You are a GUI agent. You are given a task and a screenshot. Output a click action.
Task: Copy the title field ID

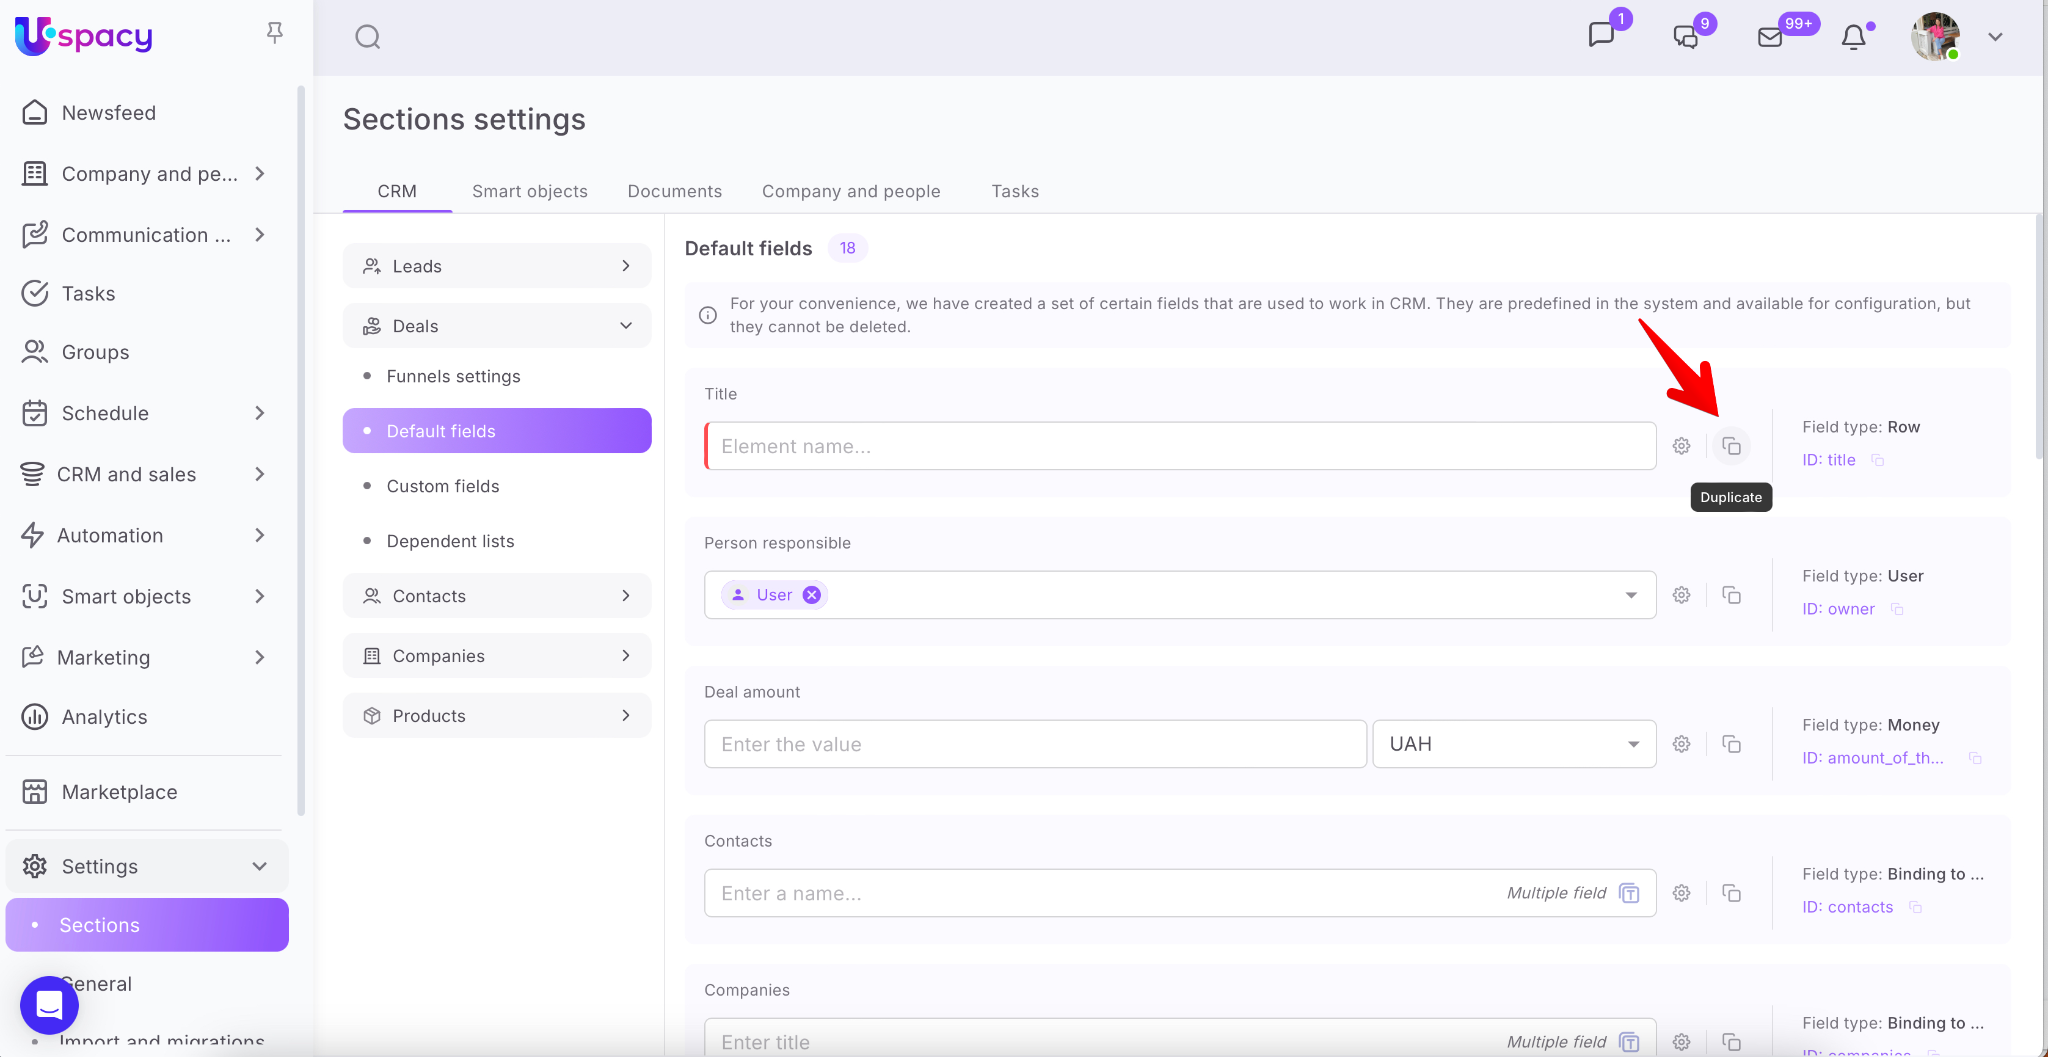(1878, 460)
